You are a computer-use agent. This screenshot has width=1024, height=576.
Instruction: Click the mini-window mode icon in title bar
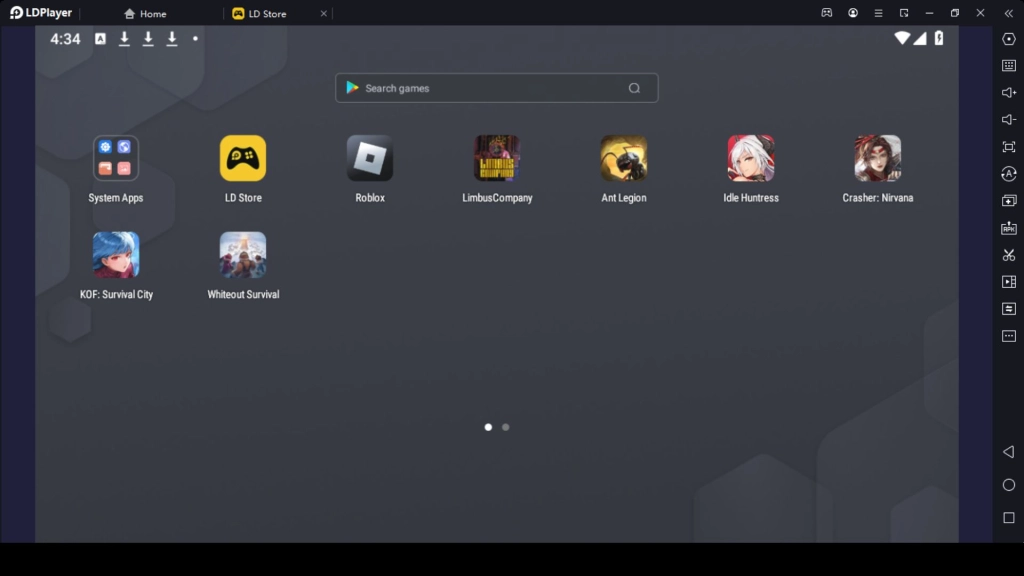(904, 13)
